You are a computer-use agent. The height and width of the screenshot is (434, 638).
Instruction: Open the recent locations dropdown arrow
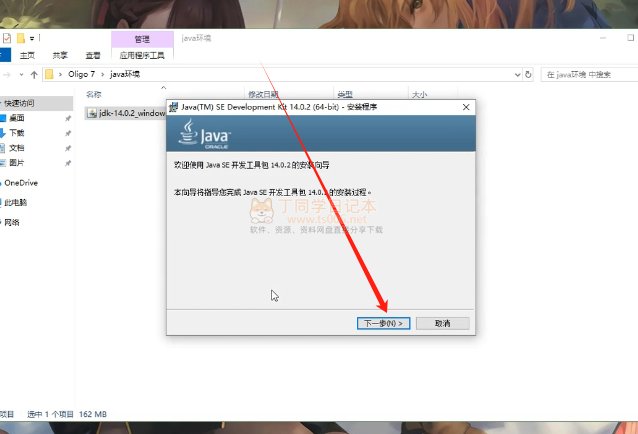(21, 75)
